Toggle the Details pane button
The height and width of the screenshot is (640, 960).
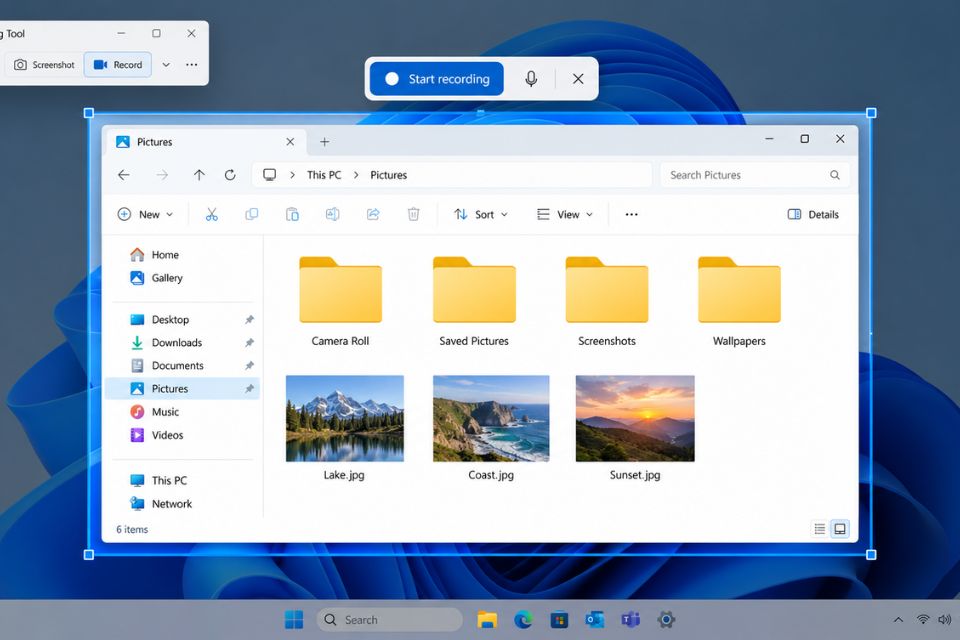(x=813, y=214)
